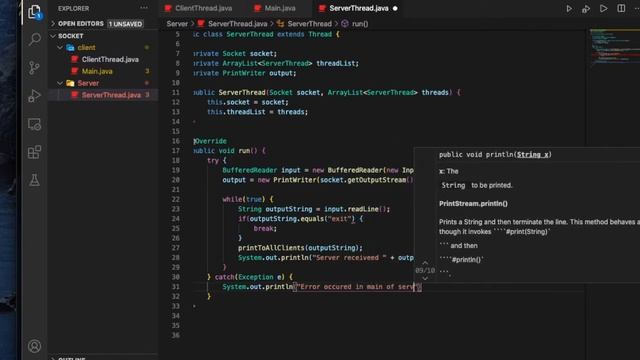Viewport: 640px width, 360px height.
Task: Click the printToAllClients call on line 27
Action: (x=300, y=248)
